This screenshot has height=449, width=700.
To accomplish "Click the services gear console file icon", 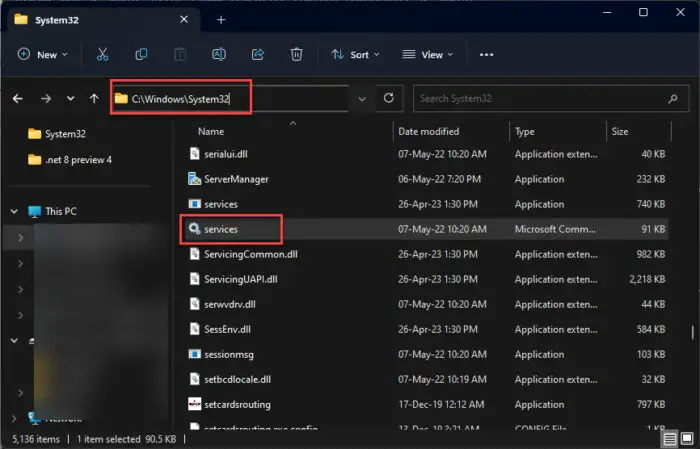I will click(x=195, y=229).
